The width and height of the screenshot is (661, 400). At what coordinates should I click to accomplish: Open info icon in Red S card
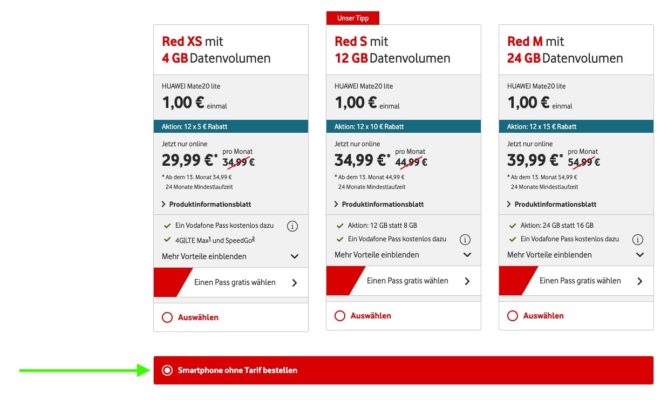click(x=465, y=240)
